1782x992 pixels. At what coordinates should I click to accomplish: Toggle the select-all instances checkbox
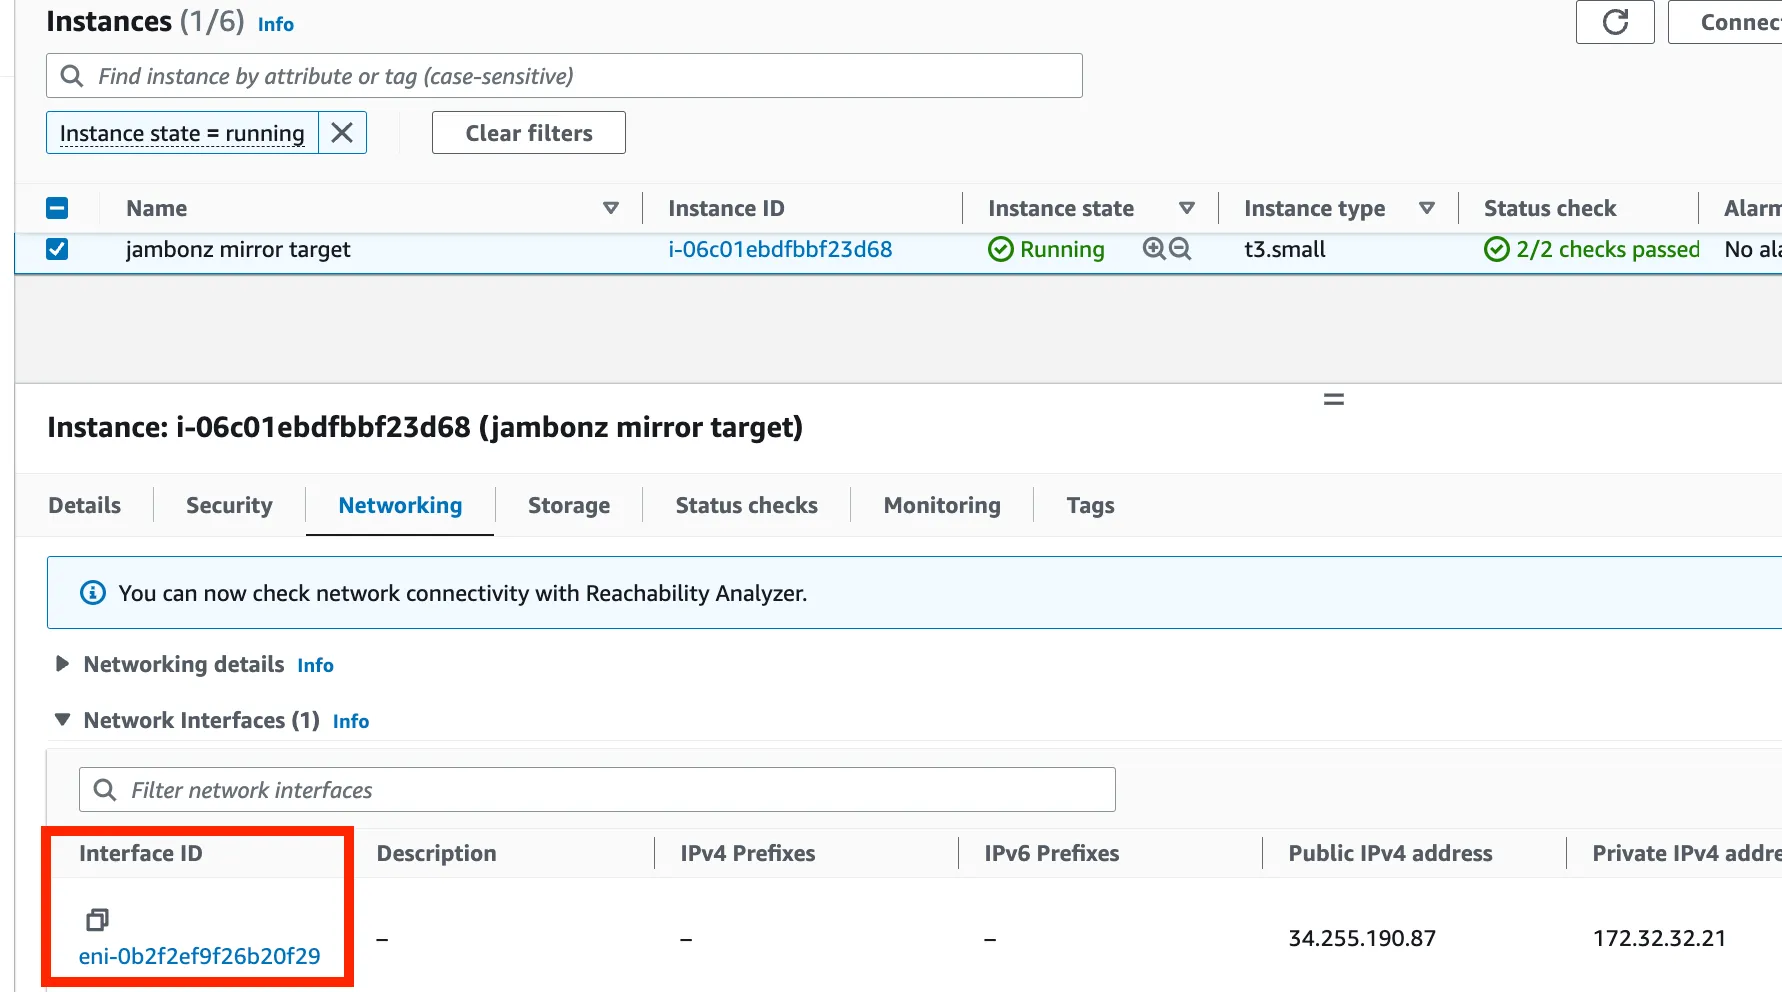57,208
